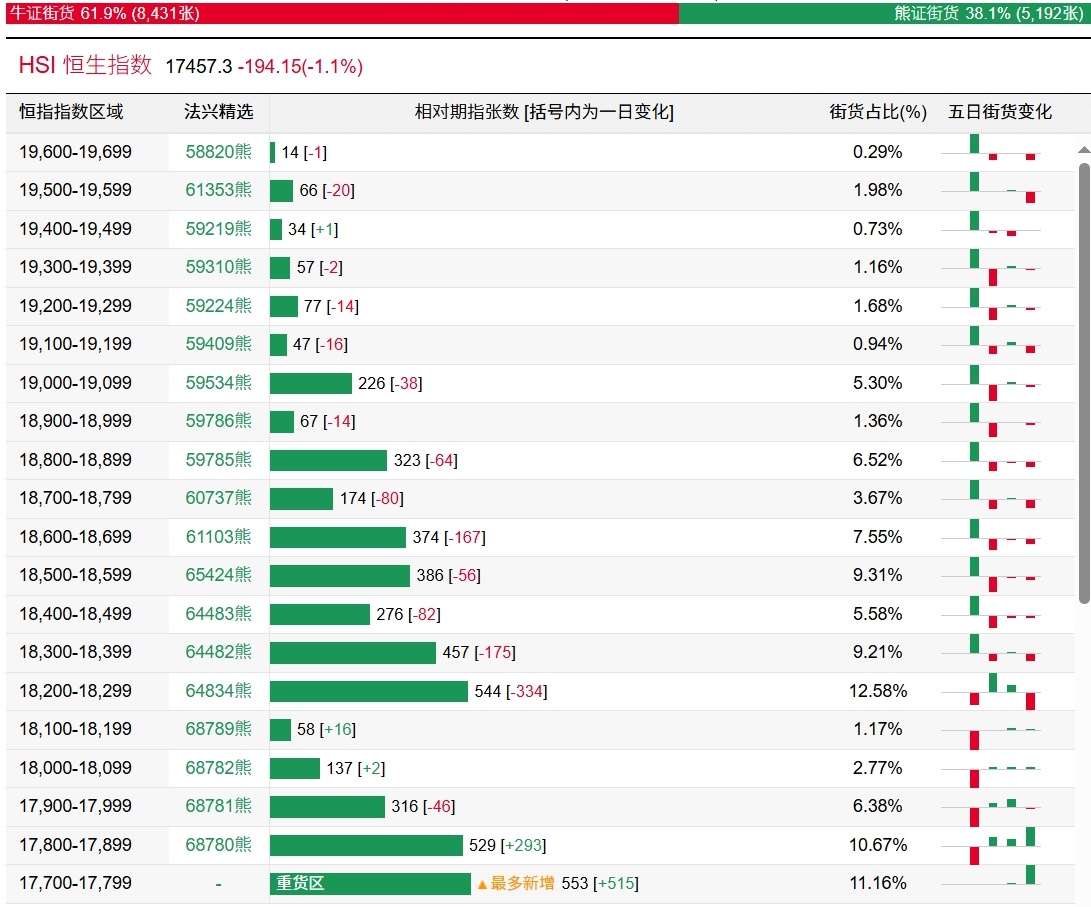
Task: Click the percentage 0.29%
Action: click(878, 152)
